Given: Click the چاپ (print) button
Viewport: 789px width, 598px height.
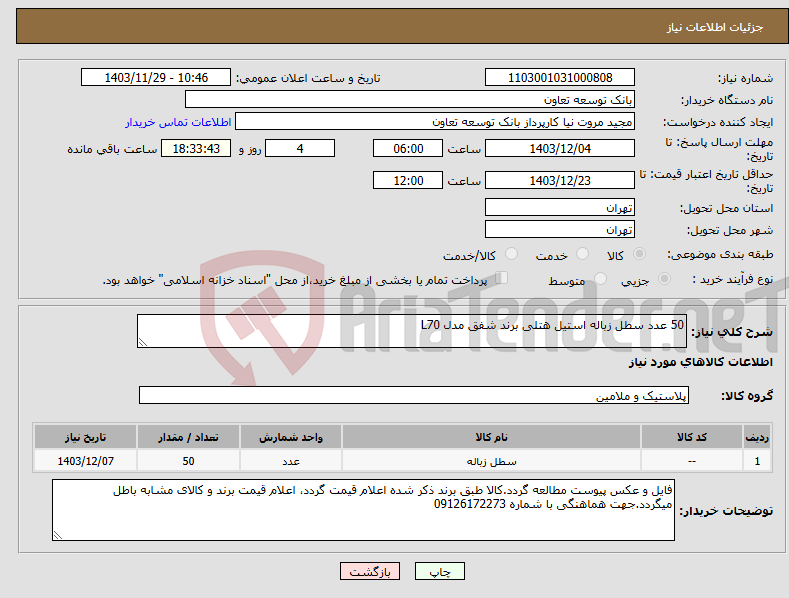Looking at the screenshot, I should [439, 571].
